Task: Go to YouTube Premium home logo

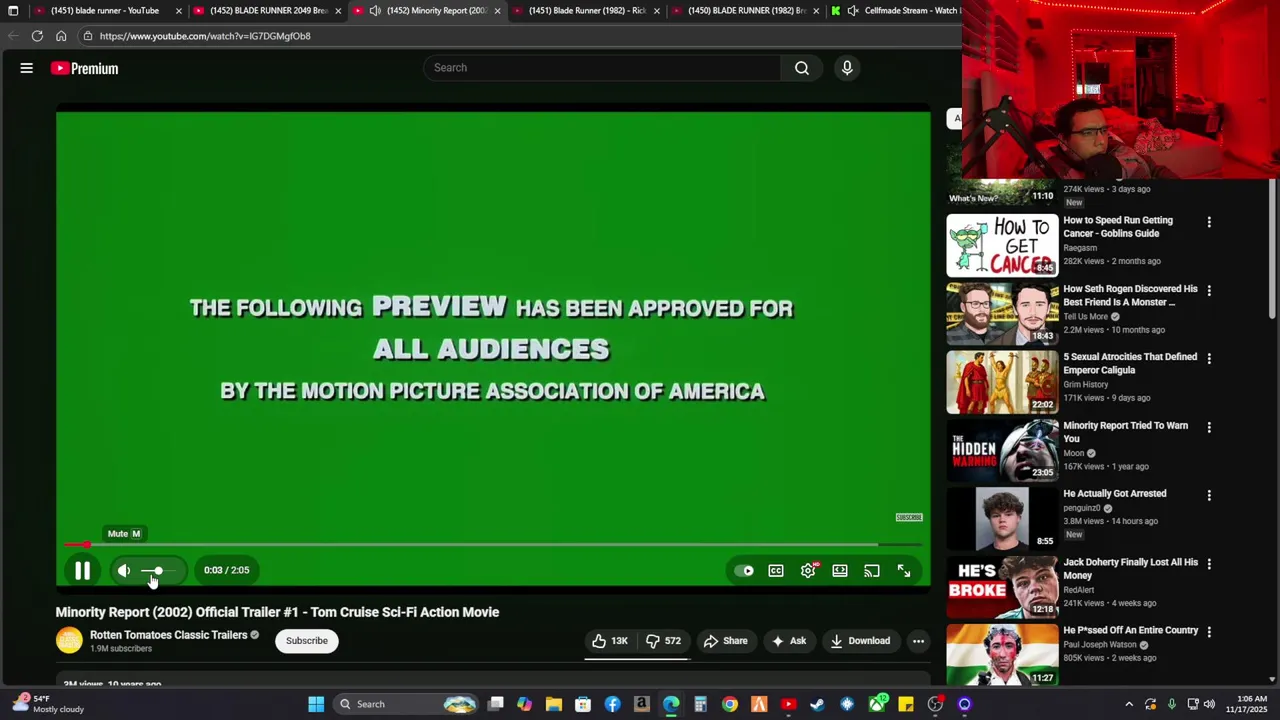Action: pyautogui.click(x=85, y=68)
